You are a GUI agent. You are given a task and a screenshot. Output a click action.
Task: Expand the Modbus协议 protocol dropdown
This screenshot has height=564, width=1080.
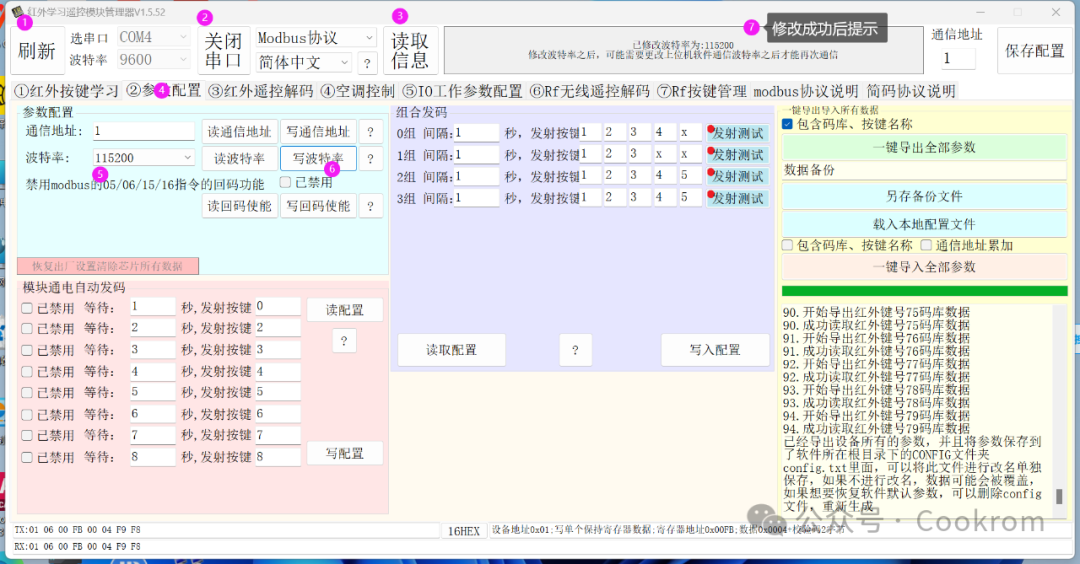pyautogui.click(x=315, y=37)
